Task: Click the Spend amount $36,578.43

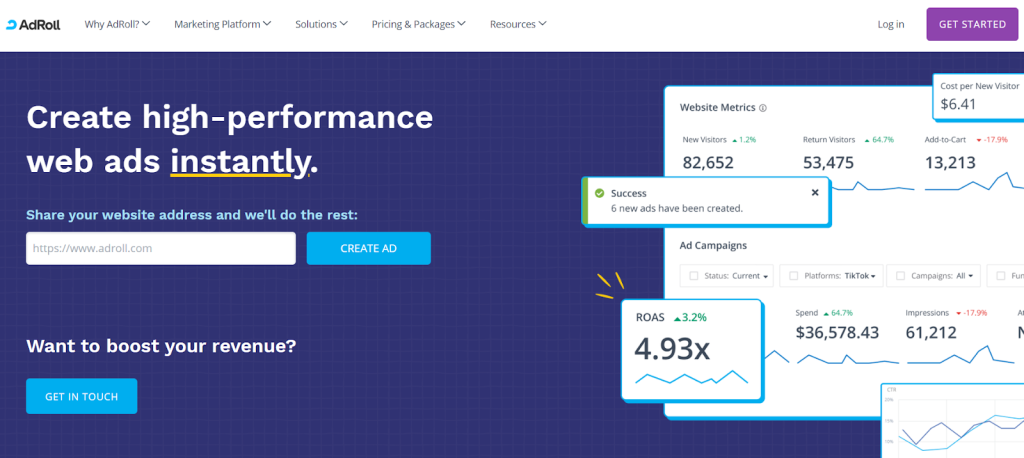Action: pyautogui.click(x=837, y=333)
